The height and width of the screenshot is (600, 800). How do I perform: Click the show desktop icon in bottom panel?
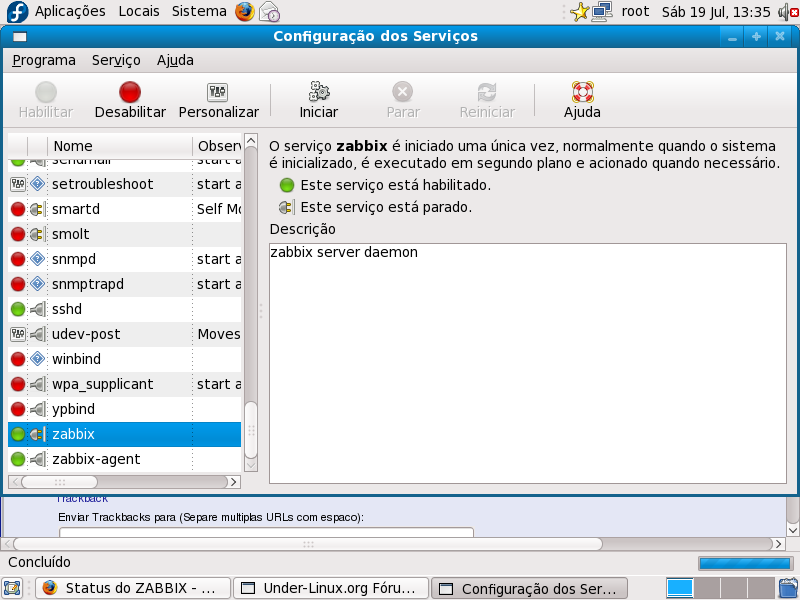tap(12, 588)
